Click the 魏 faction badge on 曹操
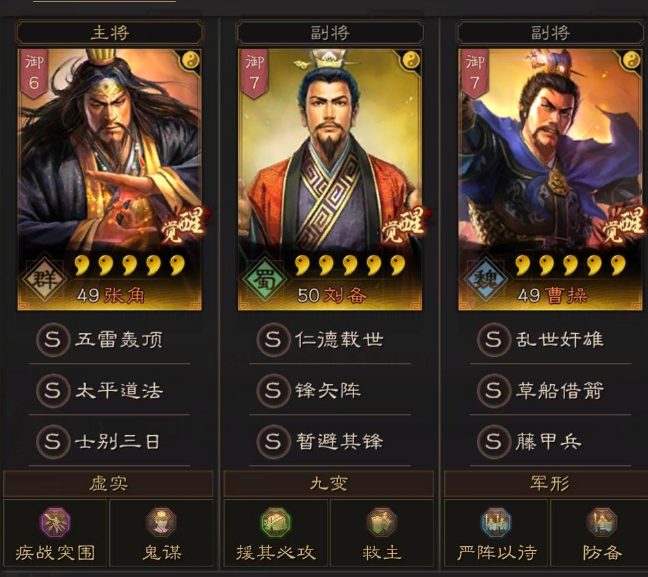The height and width of the screenshot is (577, 648). tap(485, 279)
